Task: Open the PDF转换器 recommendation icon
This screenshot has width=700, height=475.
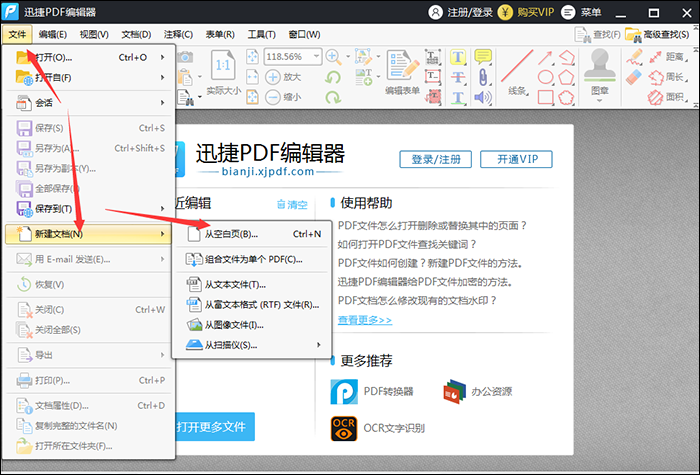Action: (344, 392)
